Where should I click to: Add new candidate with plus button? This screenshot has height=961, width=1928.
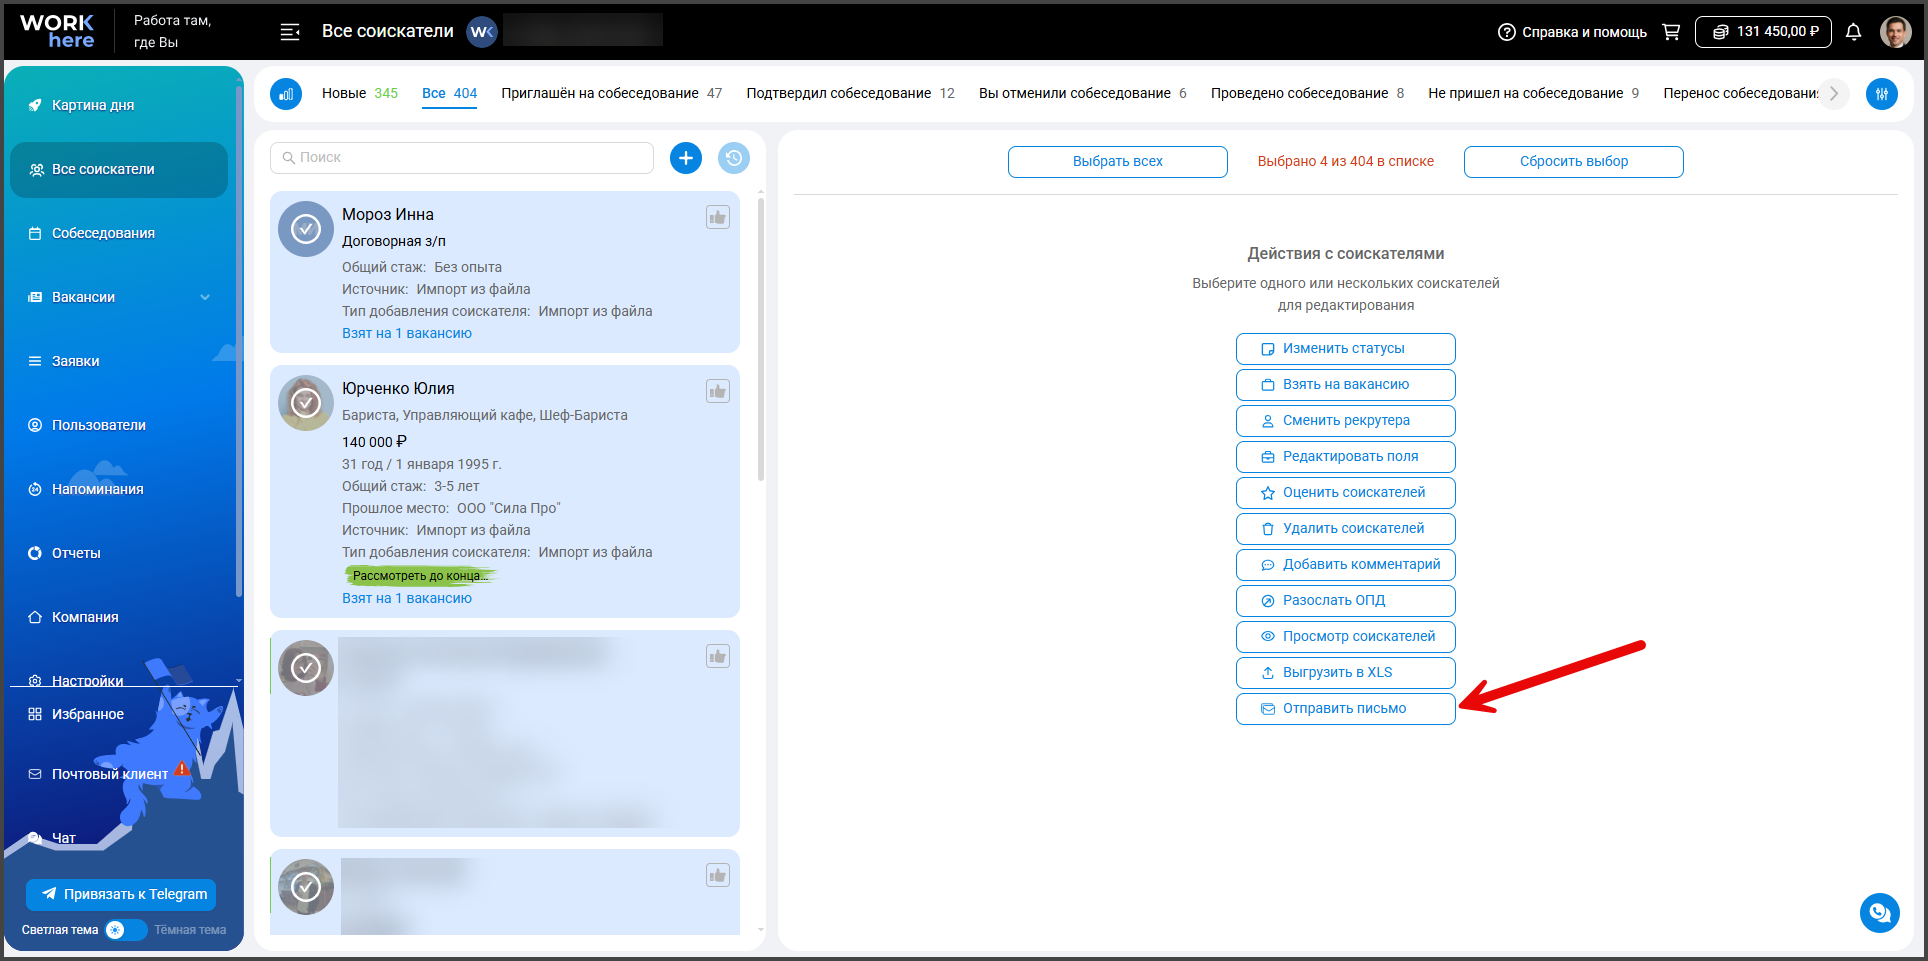(x=686, y=158)
